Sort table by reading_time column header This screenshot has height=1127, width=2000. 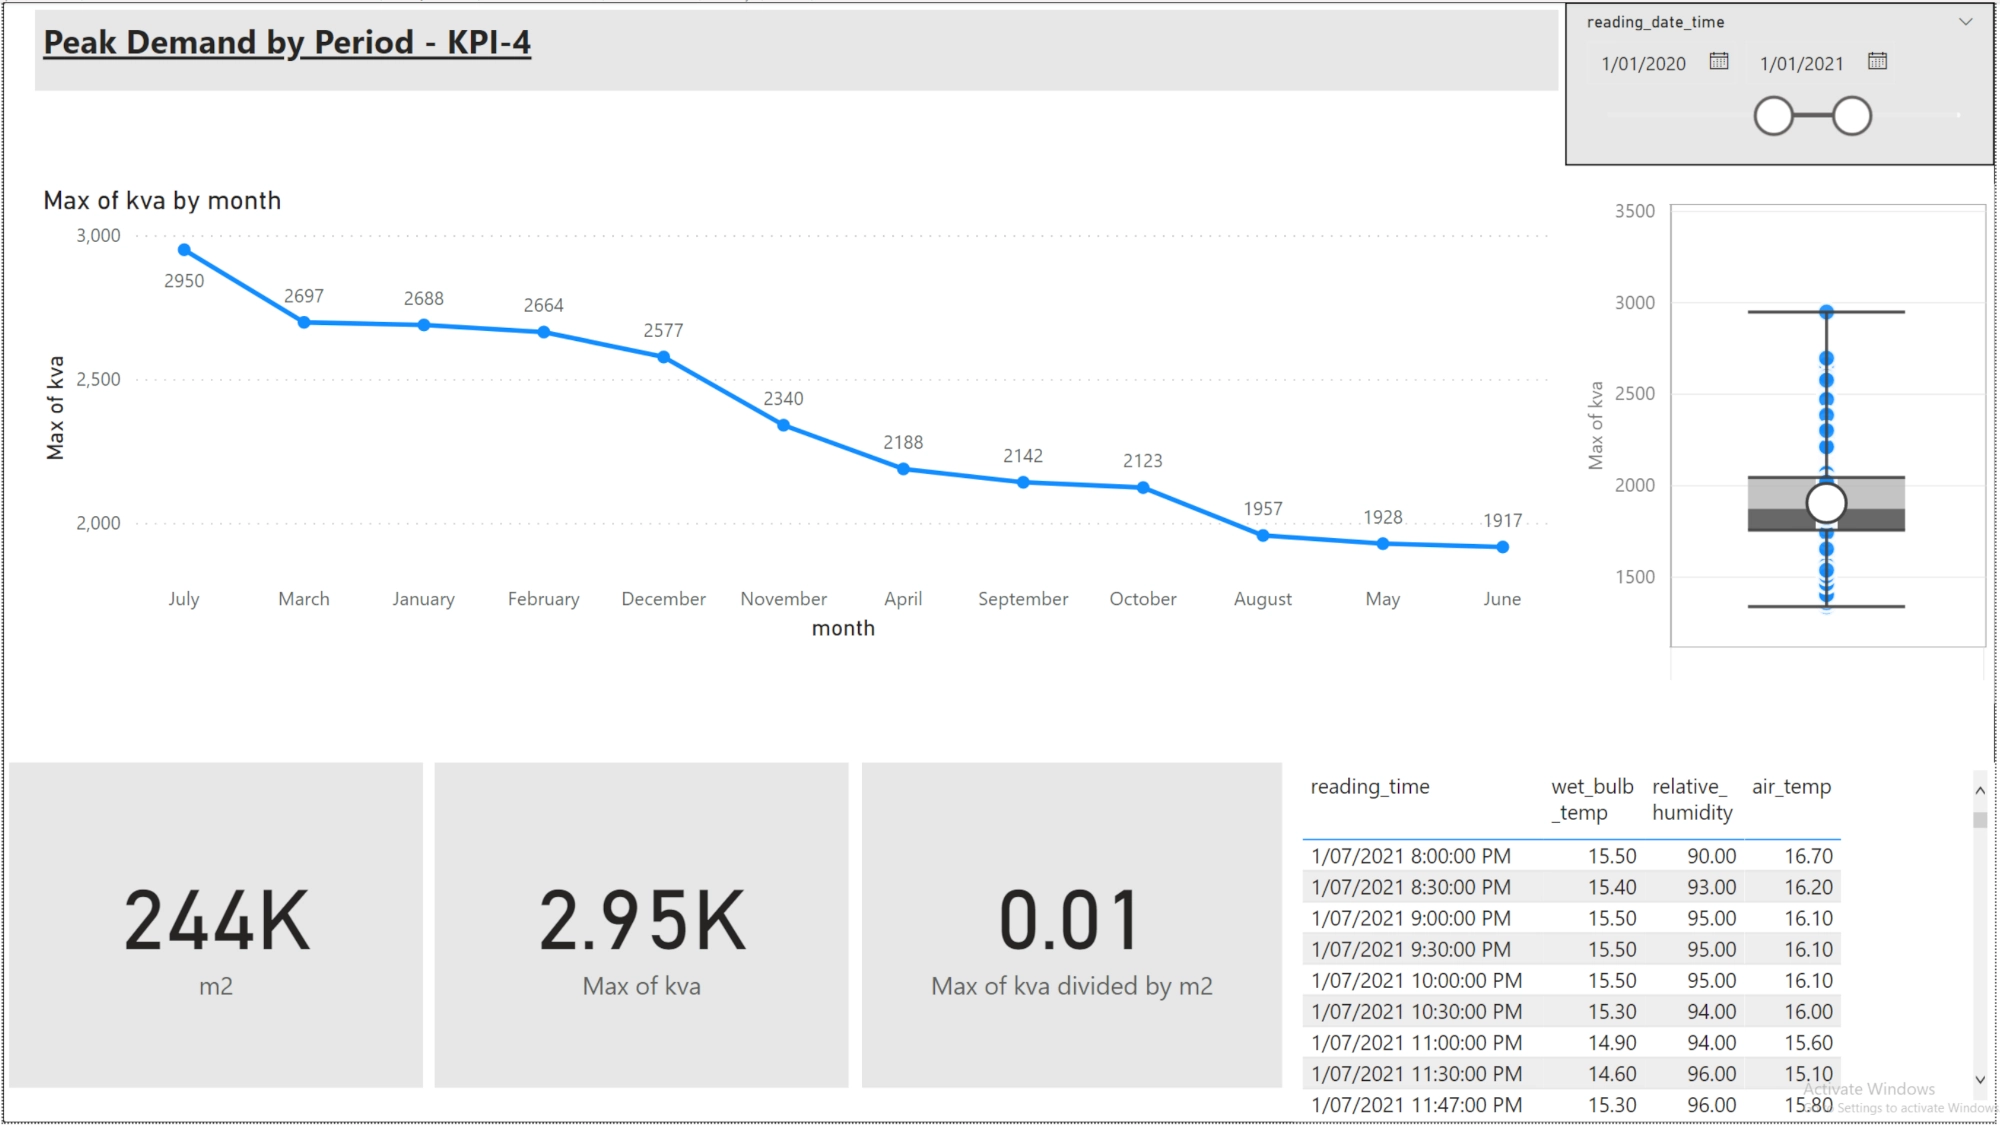(1370, 787)
